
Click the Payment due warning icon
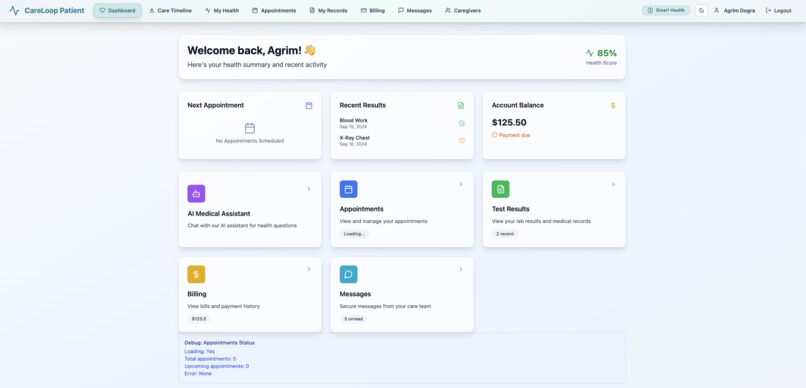[494, 135]
